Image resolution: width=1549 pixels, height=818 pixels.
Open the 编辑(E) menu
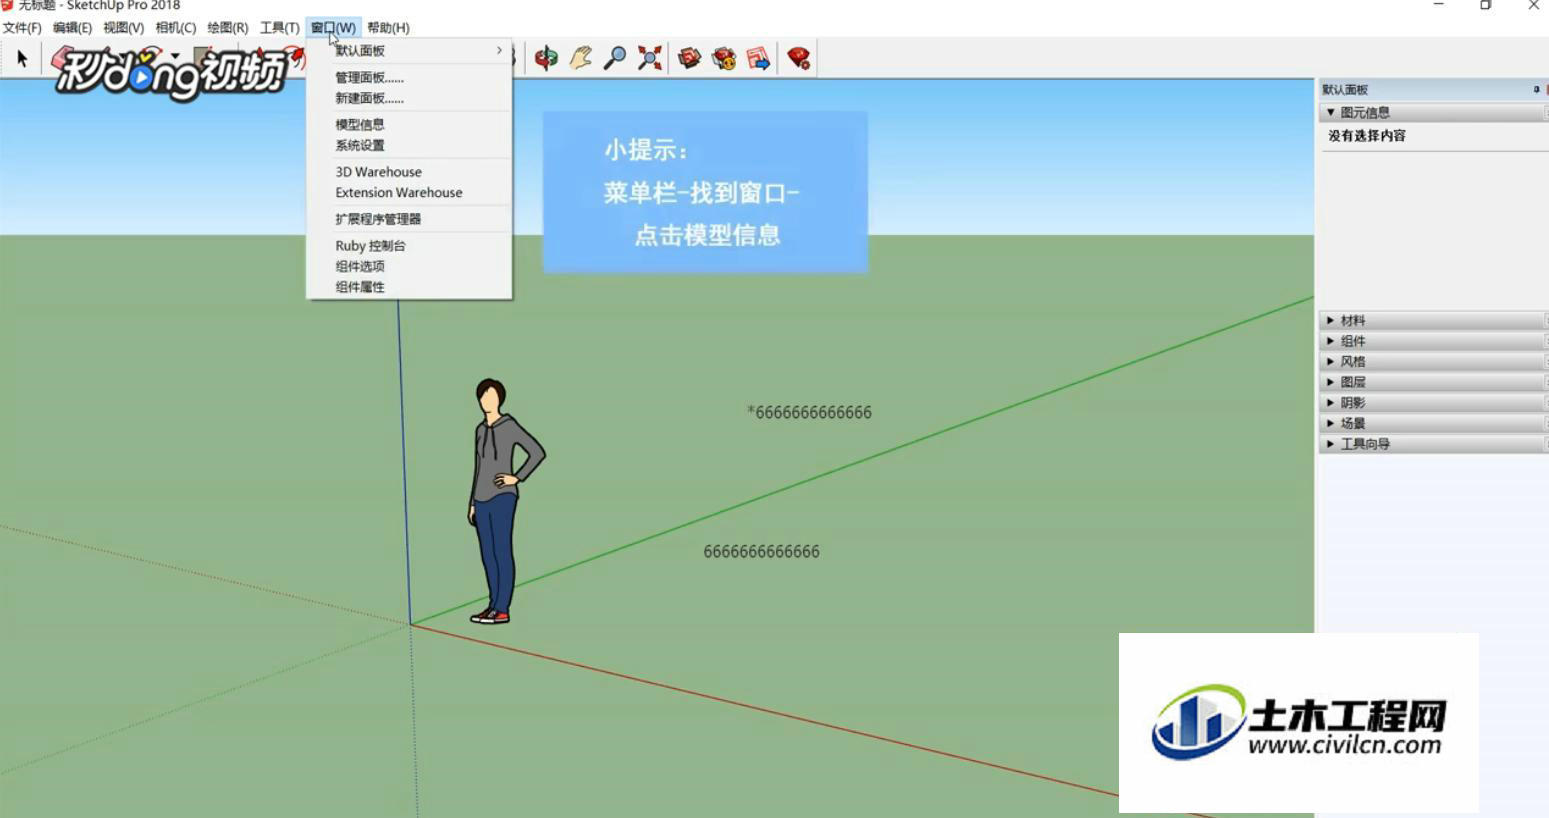tap(72, 28)
